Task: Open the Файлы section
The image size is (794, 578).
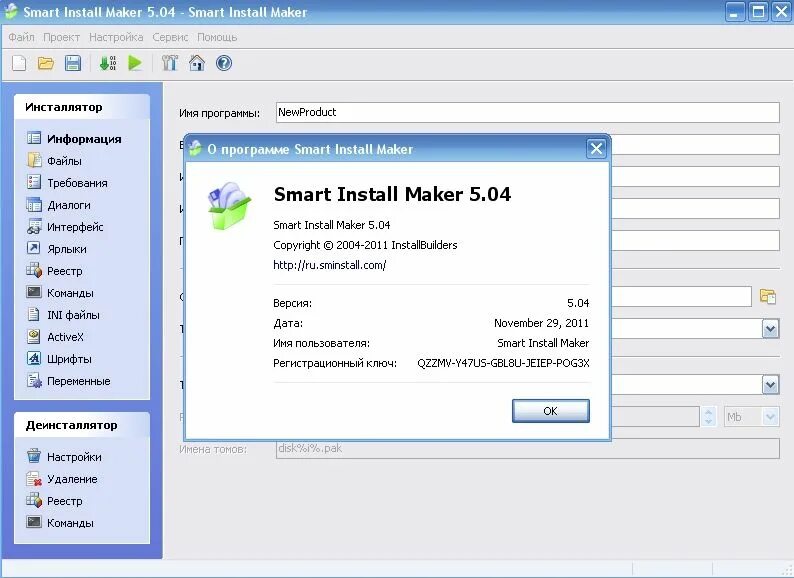Action: [x=54, y=161]
